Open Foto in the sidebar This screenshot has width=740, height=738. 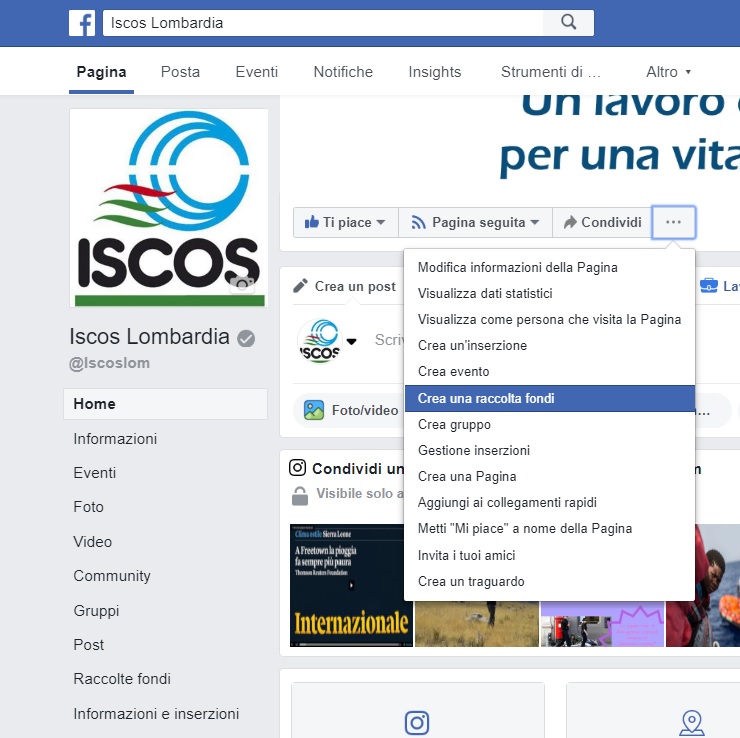(x=88, y=507)
